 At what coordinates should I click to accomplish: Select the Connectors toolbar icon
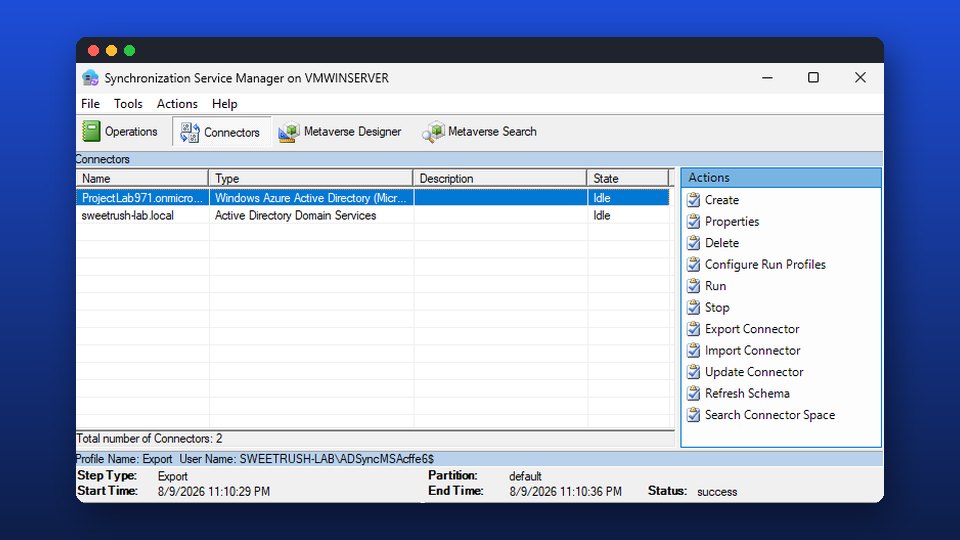[x=190, y=132]
